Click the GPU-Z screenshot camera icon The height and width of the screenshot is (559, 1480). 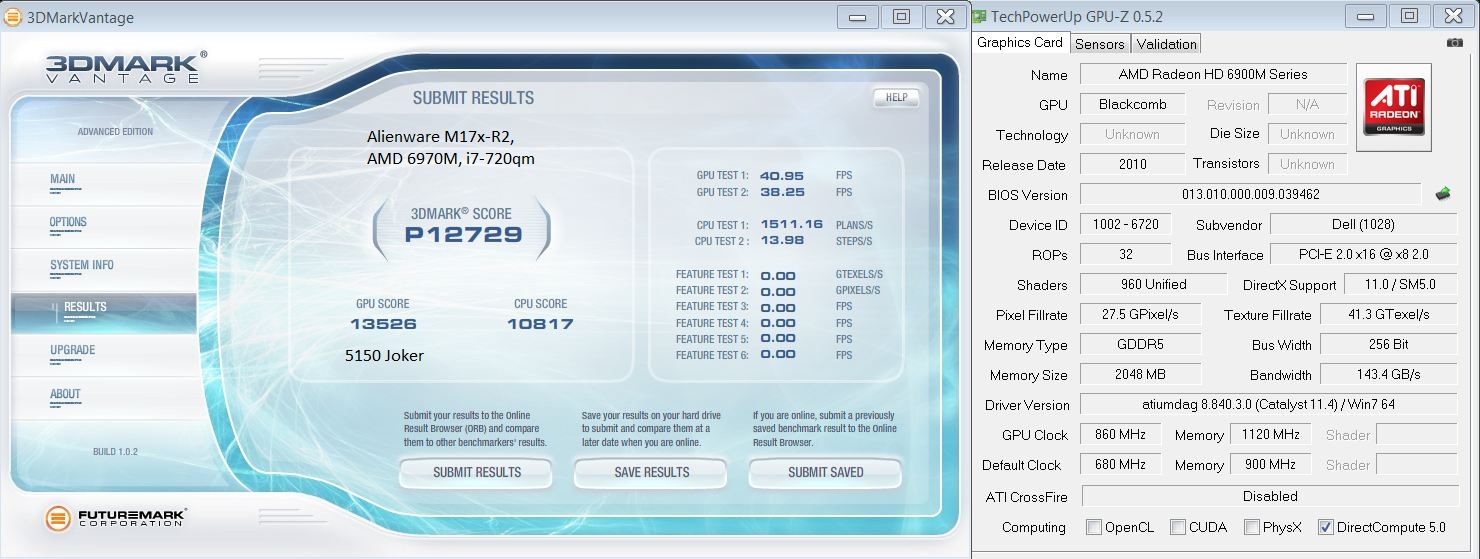(1454, 43)
